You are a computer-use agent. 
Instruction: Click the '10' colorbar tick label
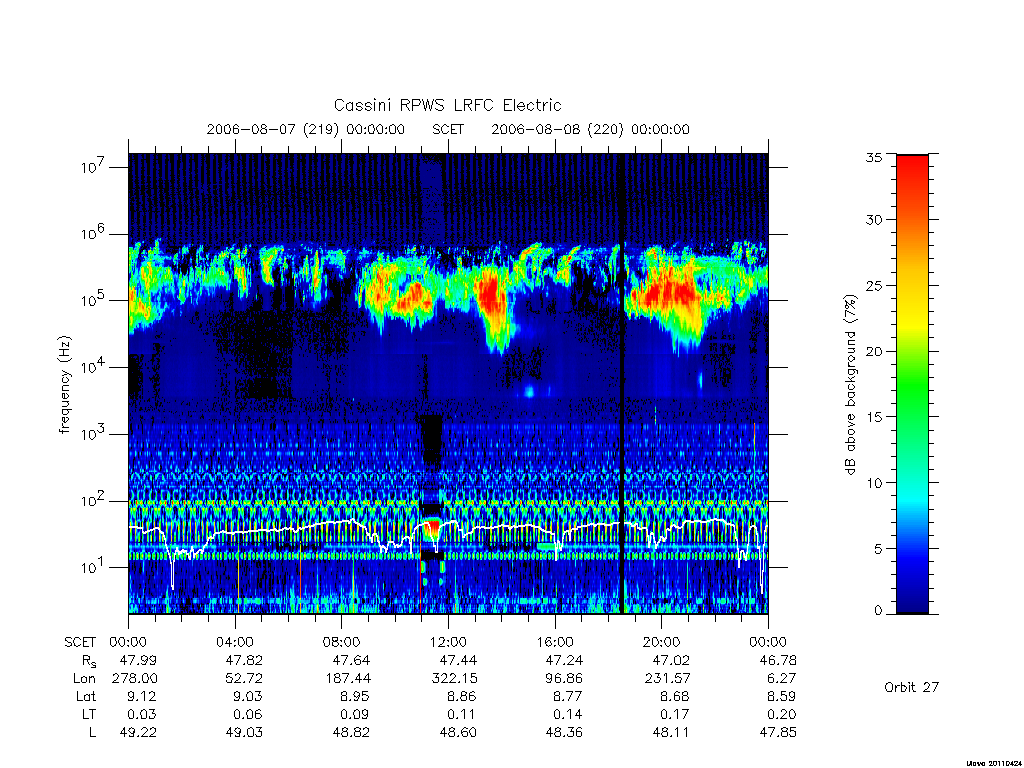click(874, 483)
